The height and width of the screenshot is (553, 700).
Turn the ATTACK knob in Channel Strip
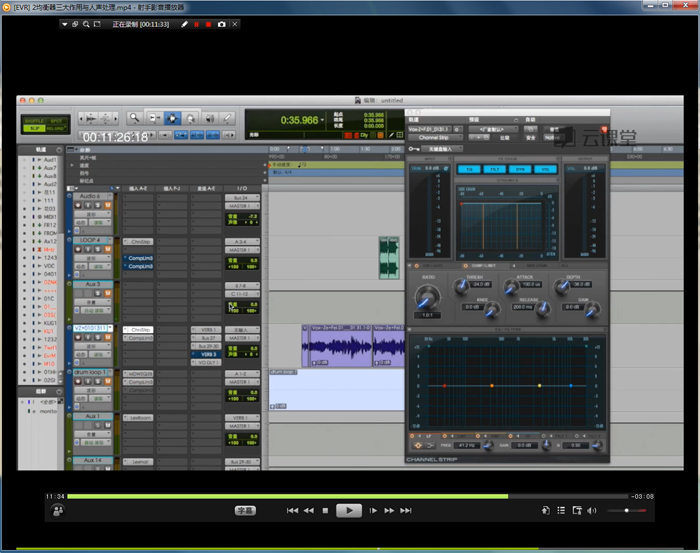pos(511,287)
